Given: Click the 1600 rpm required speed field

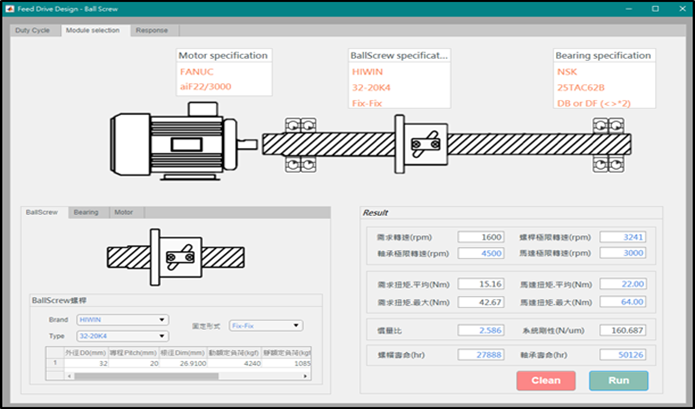Looking at the screenshot, I should coord(480,237).
